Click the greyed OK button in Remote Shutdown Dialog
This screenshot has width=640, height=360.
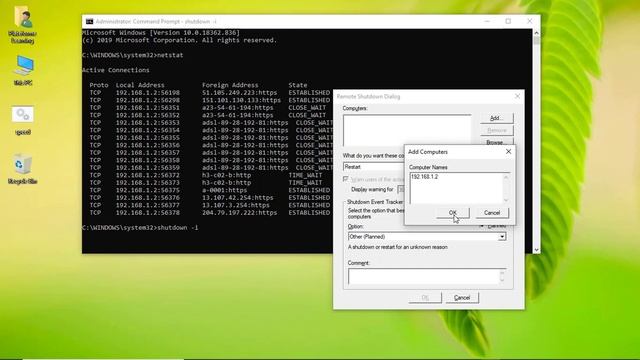pyautogui.click(x=425, y=298)
